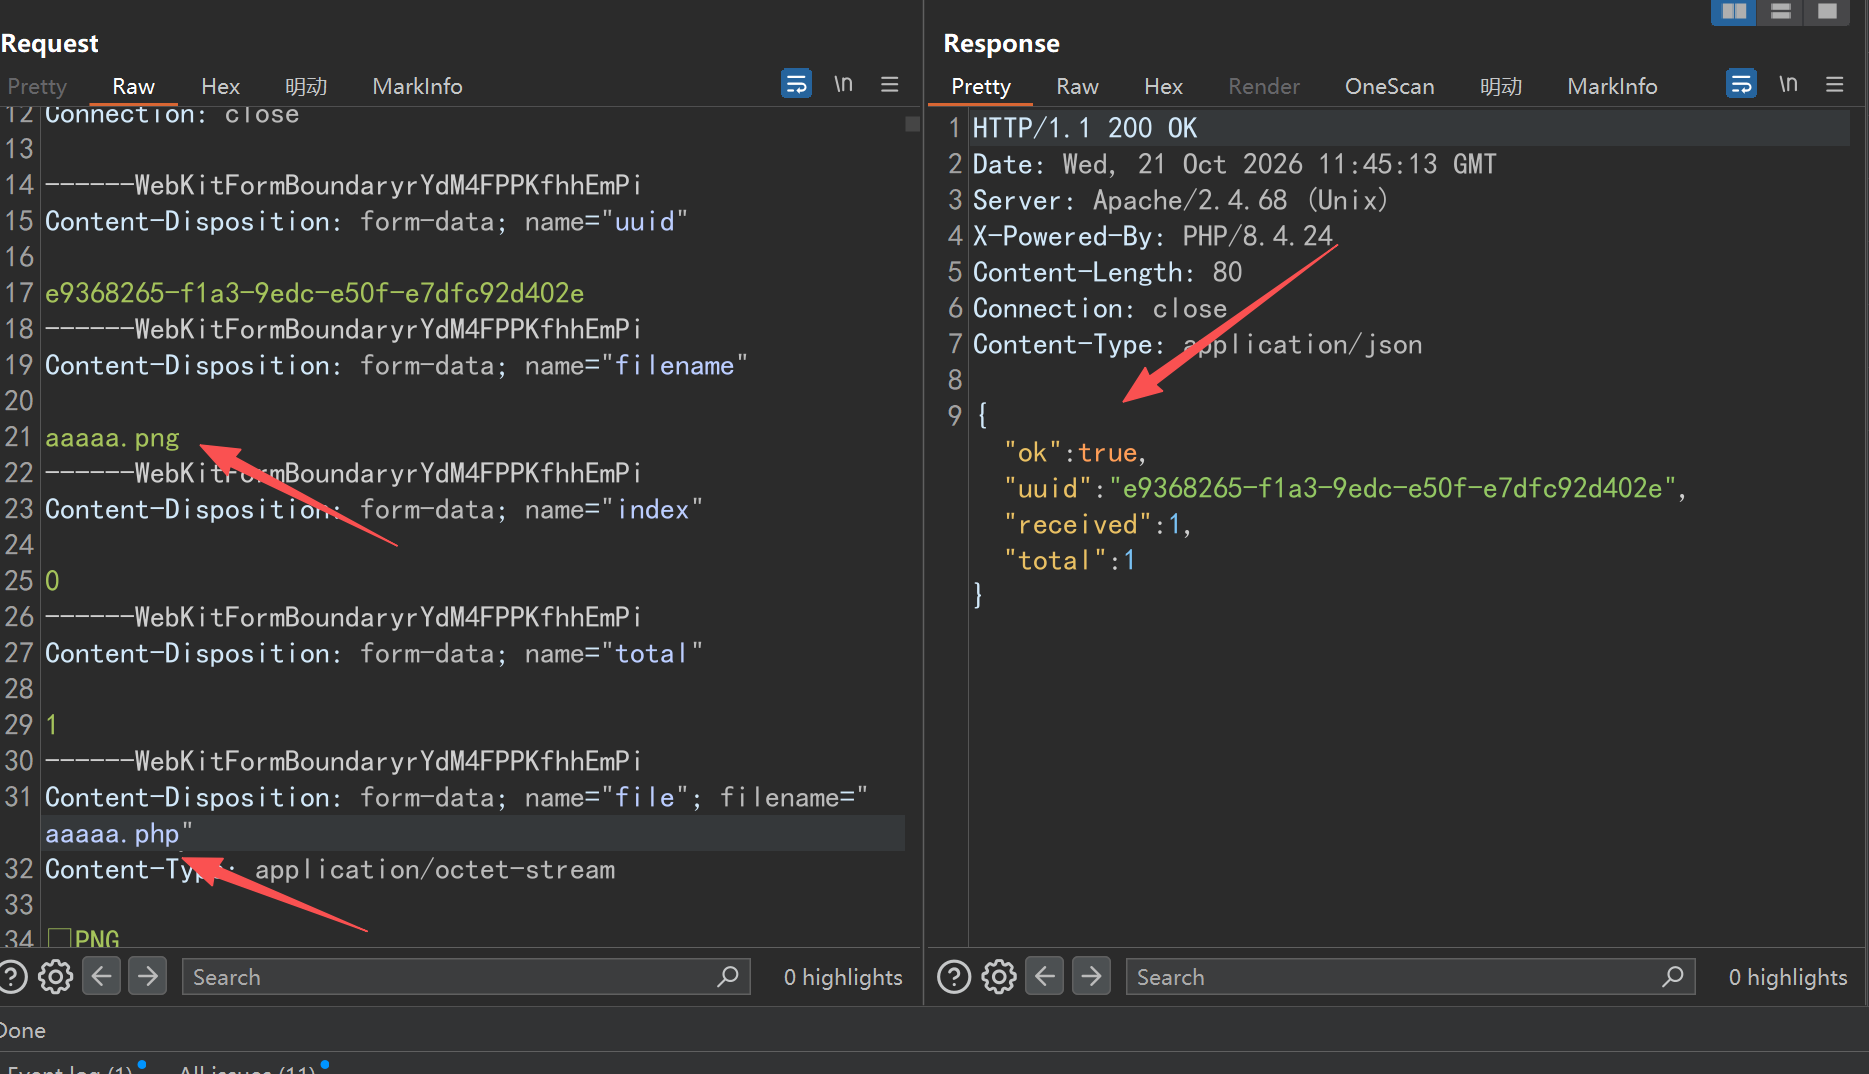Select the Response Pretty tab

[981, 86]
